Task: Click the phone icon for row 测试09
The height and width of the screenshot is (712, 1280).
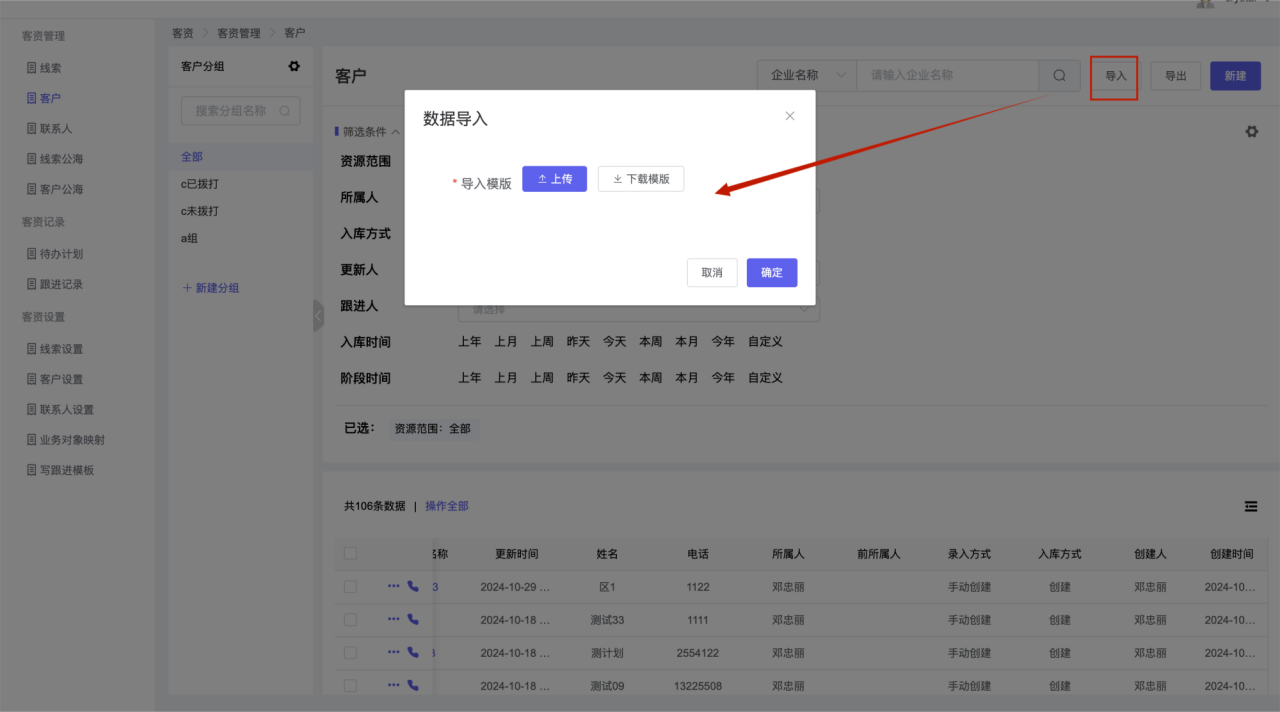Action: click(x=413, y=686)
